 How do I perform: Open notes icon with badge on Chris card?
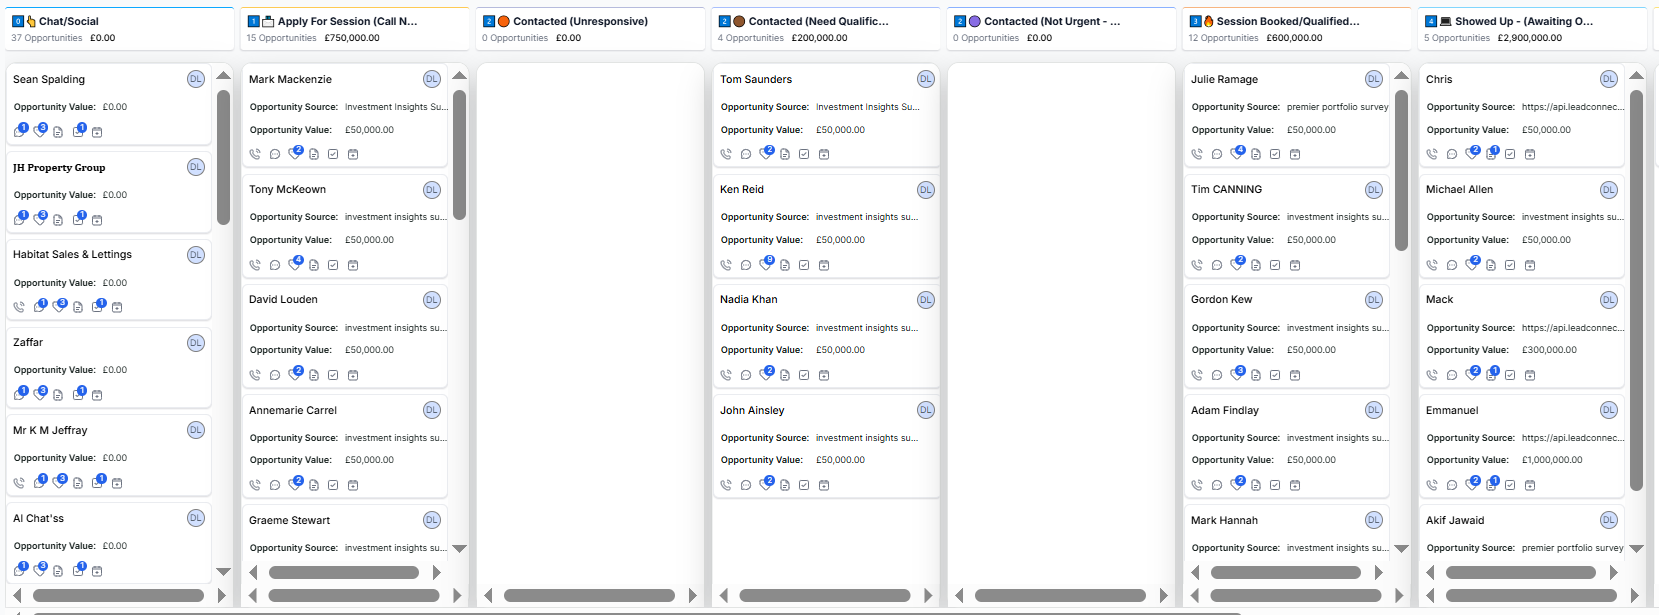click(1491, 153)
